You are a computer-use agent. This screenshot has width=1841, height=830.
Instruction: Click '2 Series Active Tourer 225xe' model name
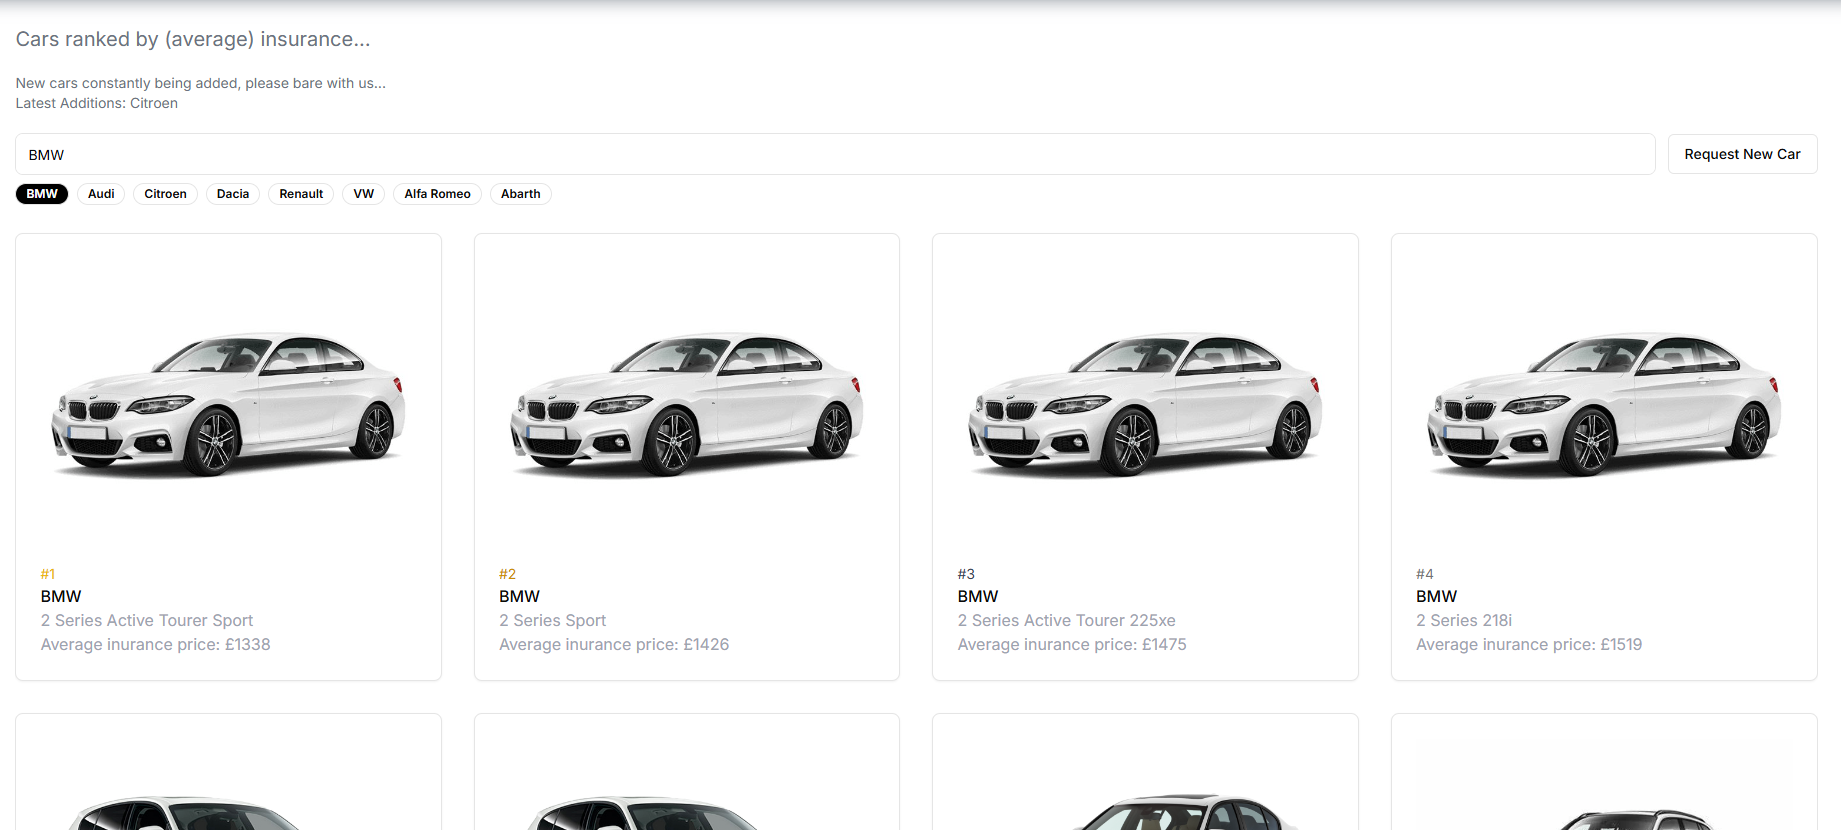pos(1066,620)
